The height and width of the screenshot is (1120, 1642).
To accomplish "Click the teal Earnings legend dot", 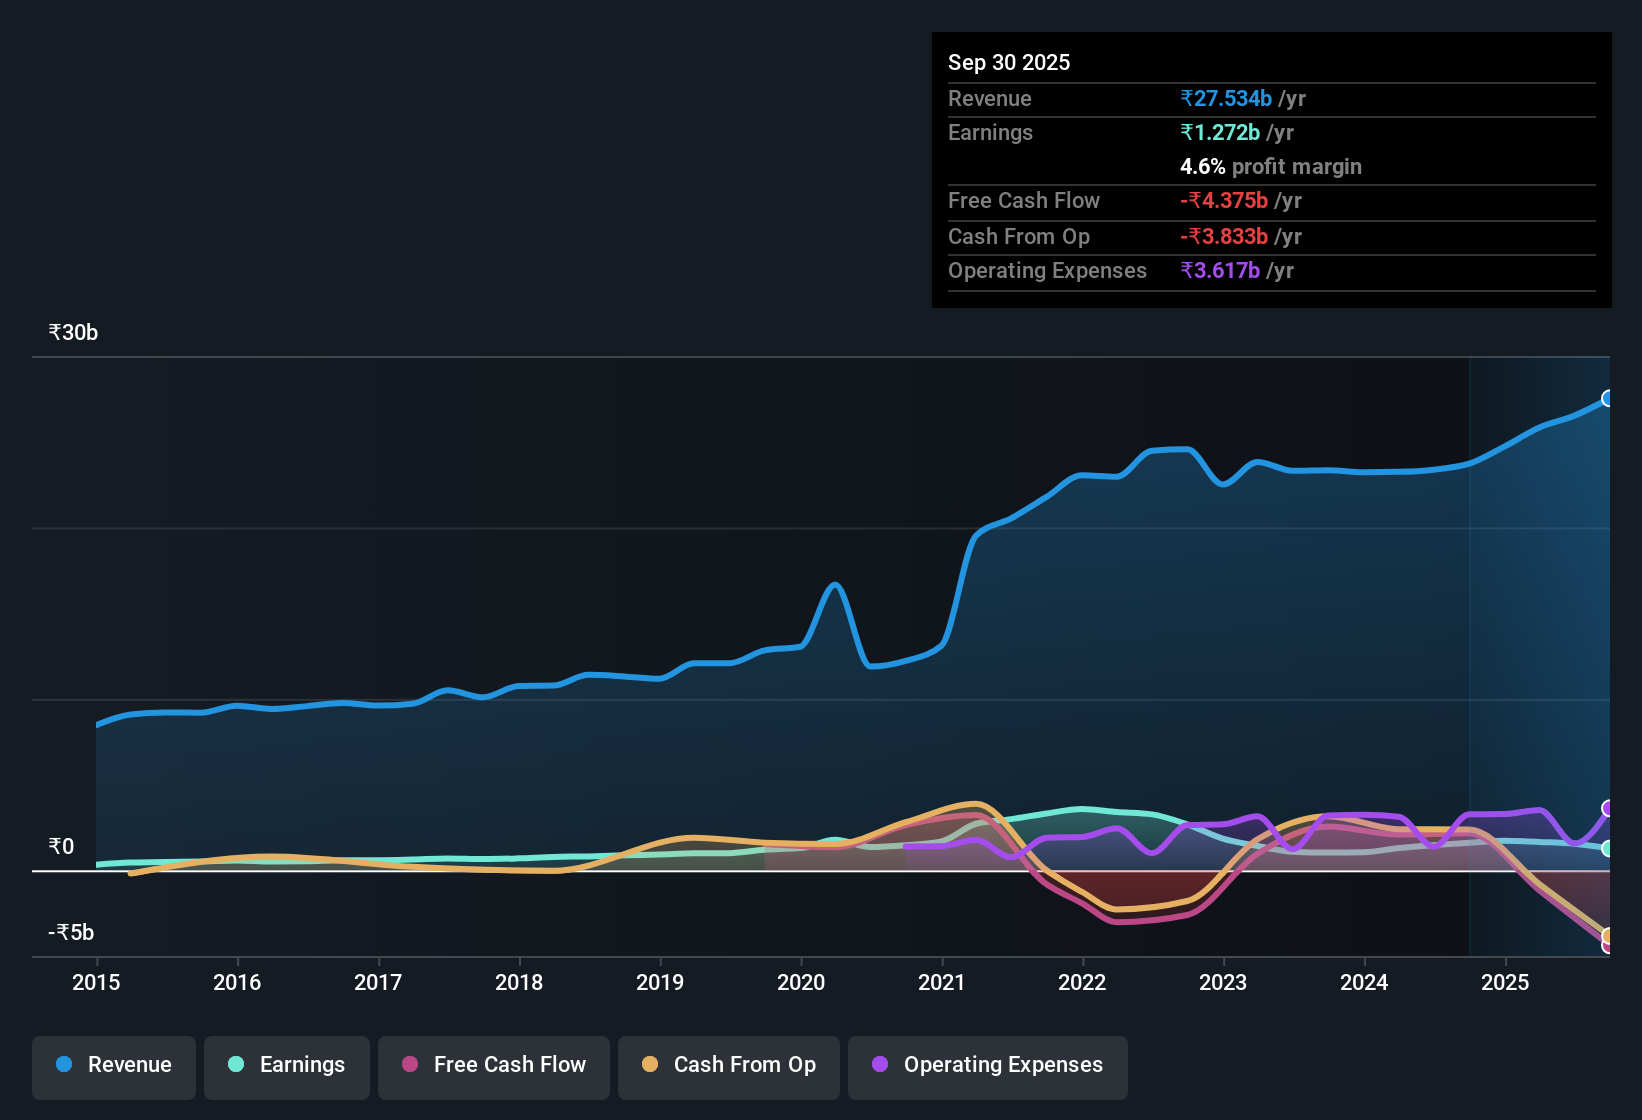I will coord(236,1065).
